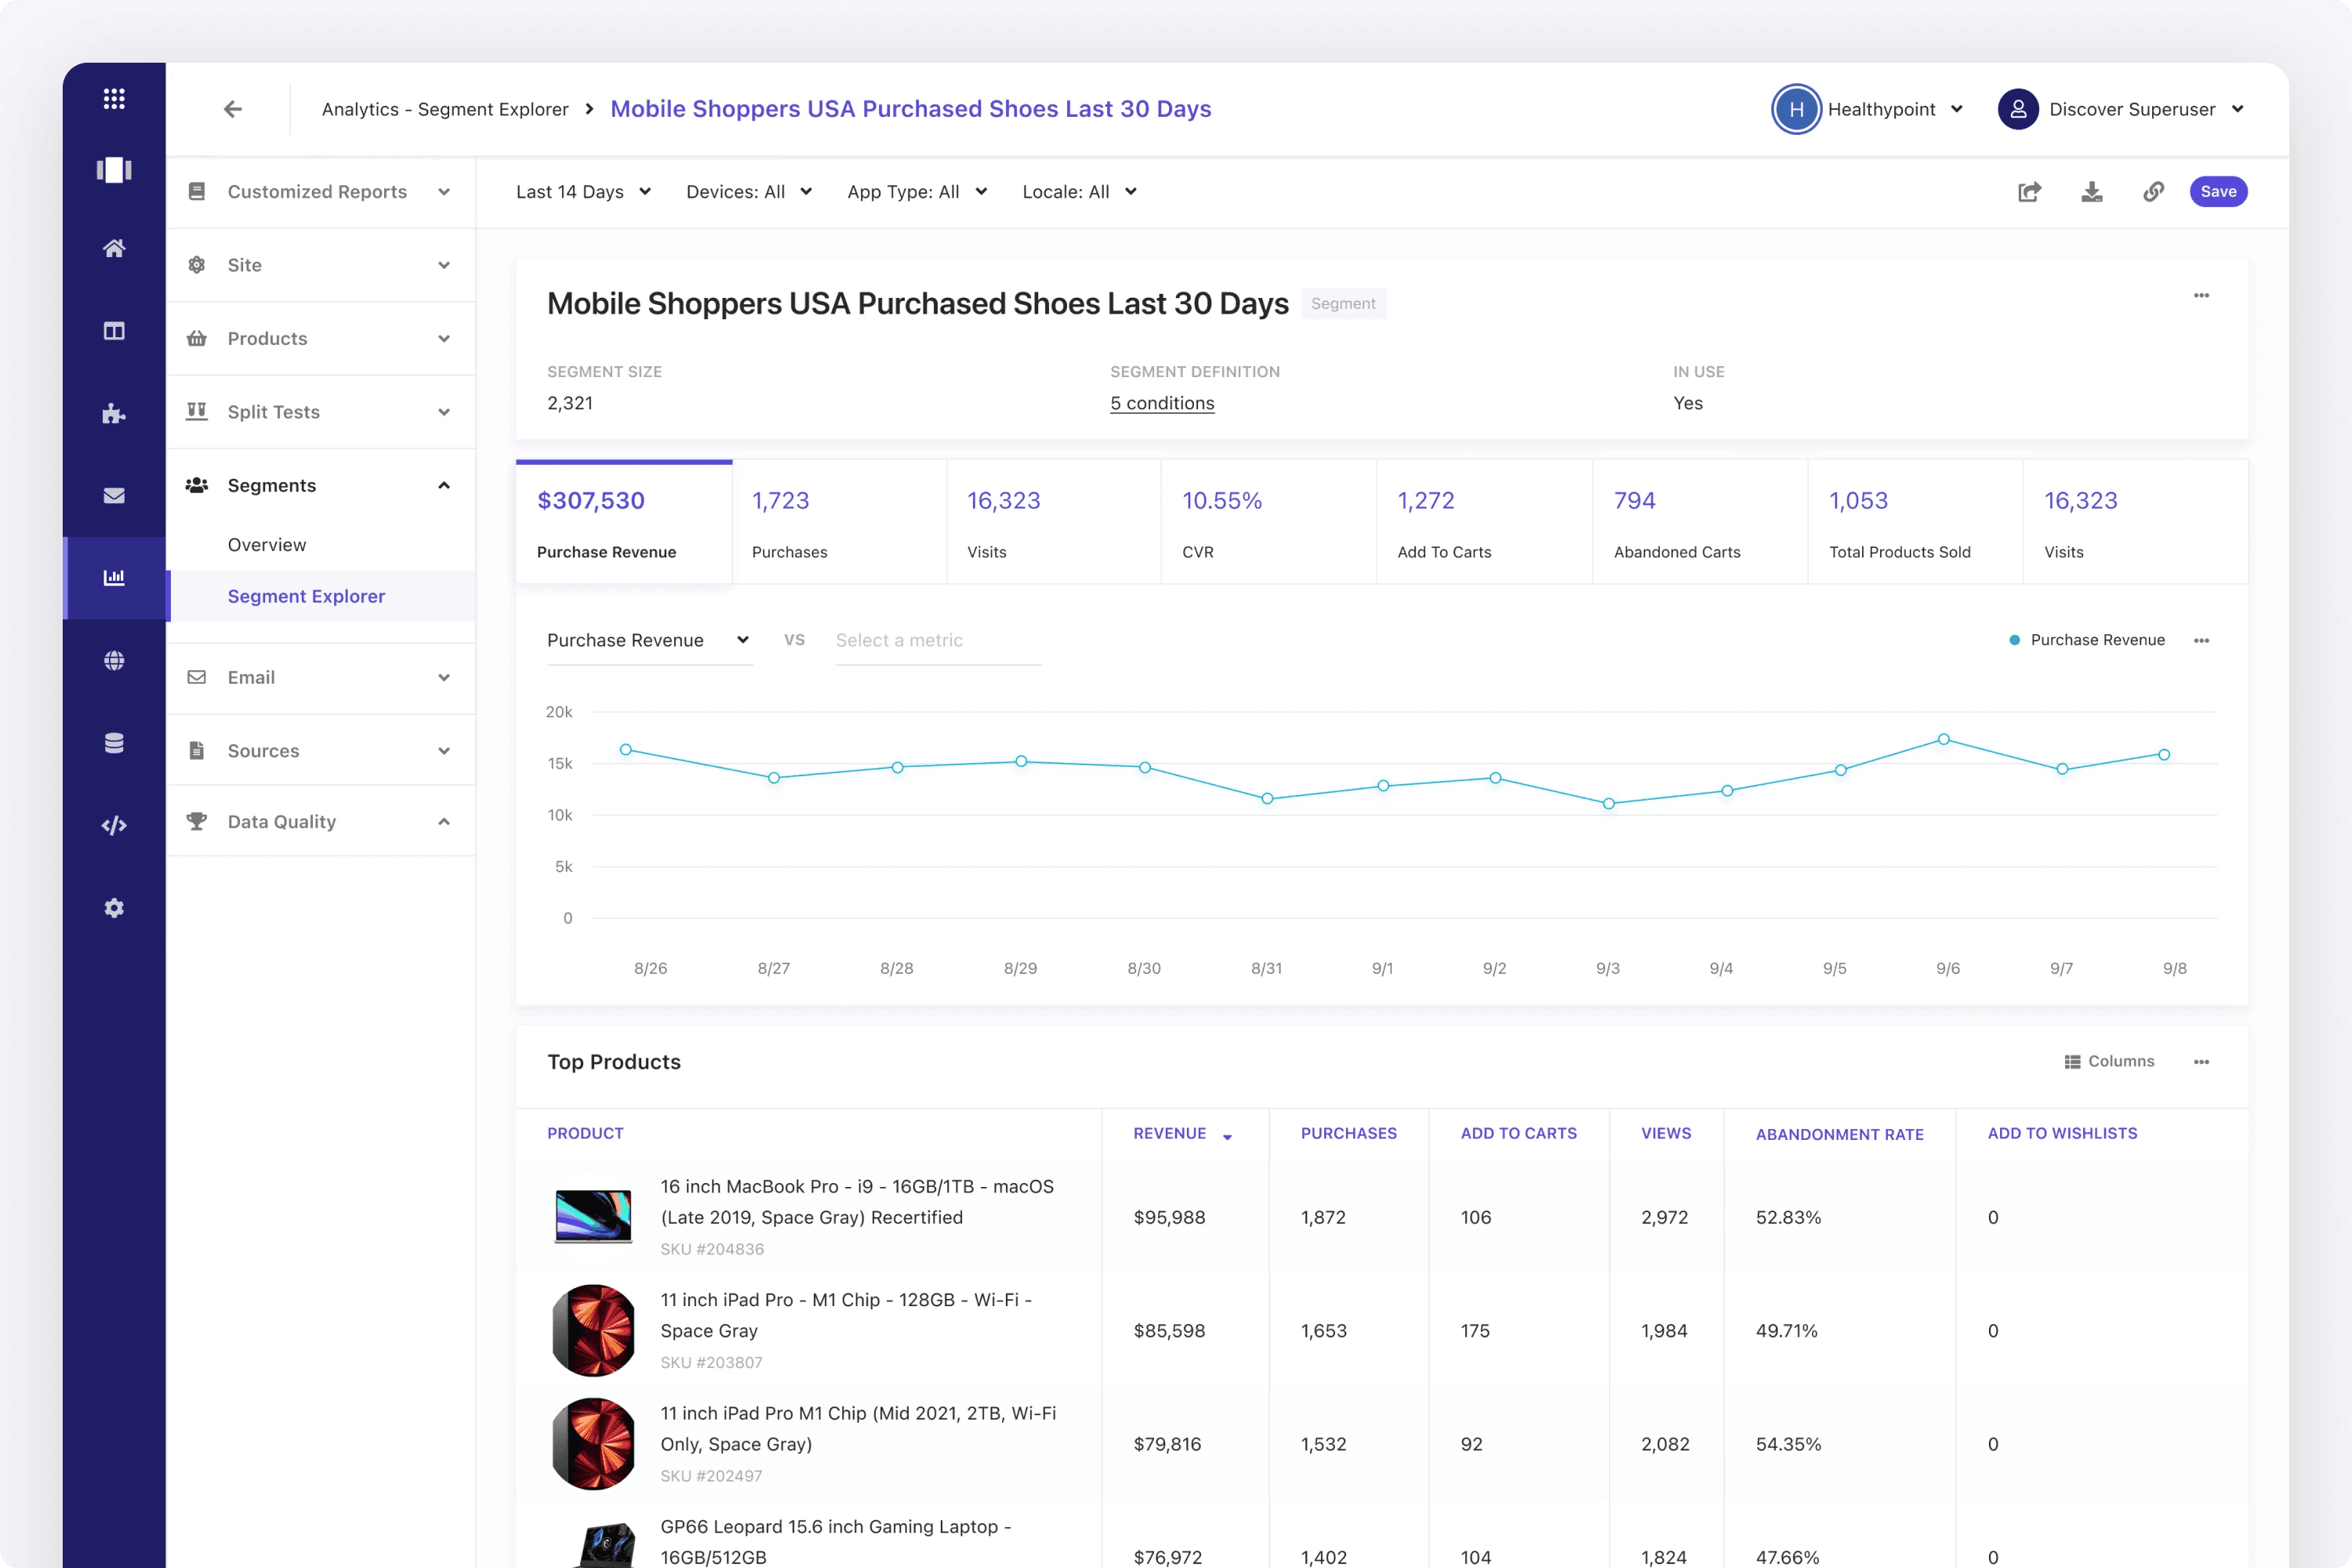
Task: Open Overview under Segments
Action: pyautogui.click(x=267, y=544)
